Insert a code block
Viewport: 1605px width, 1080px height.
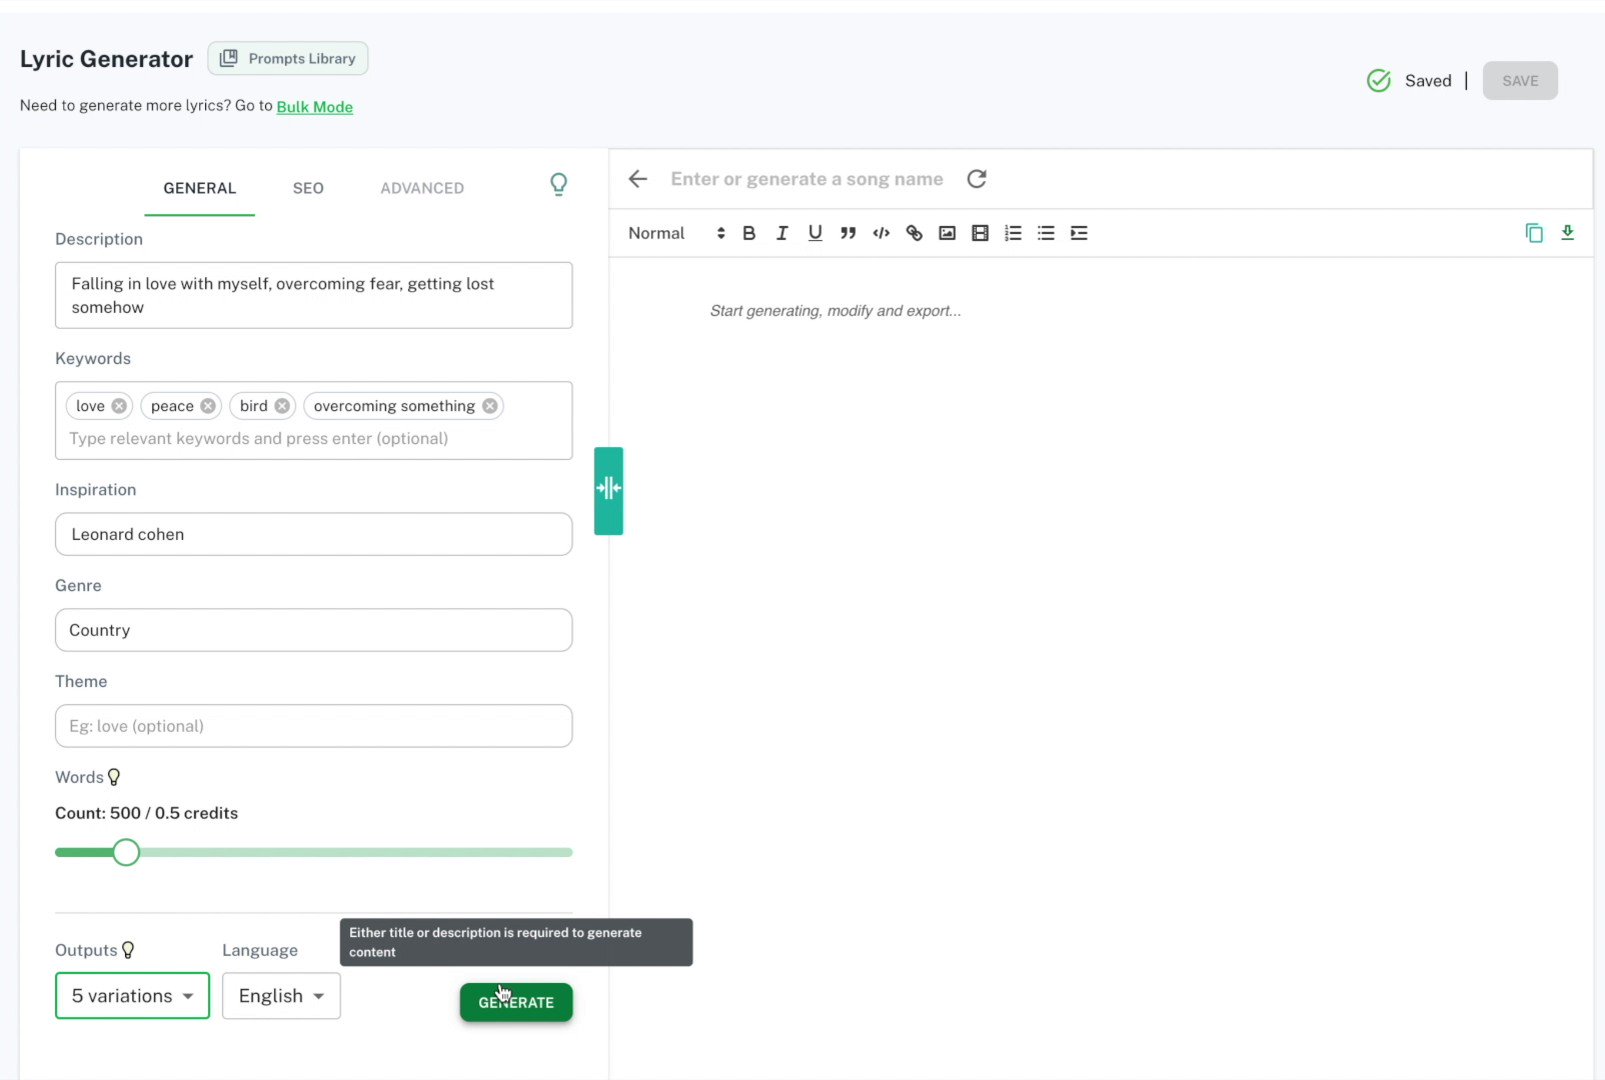(881, 233)
